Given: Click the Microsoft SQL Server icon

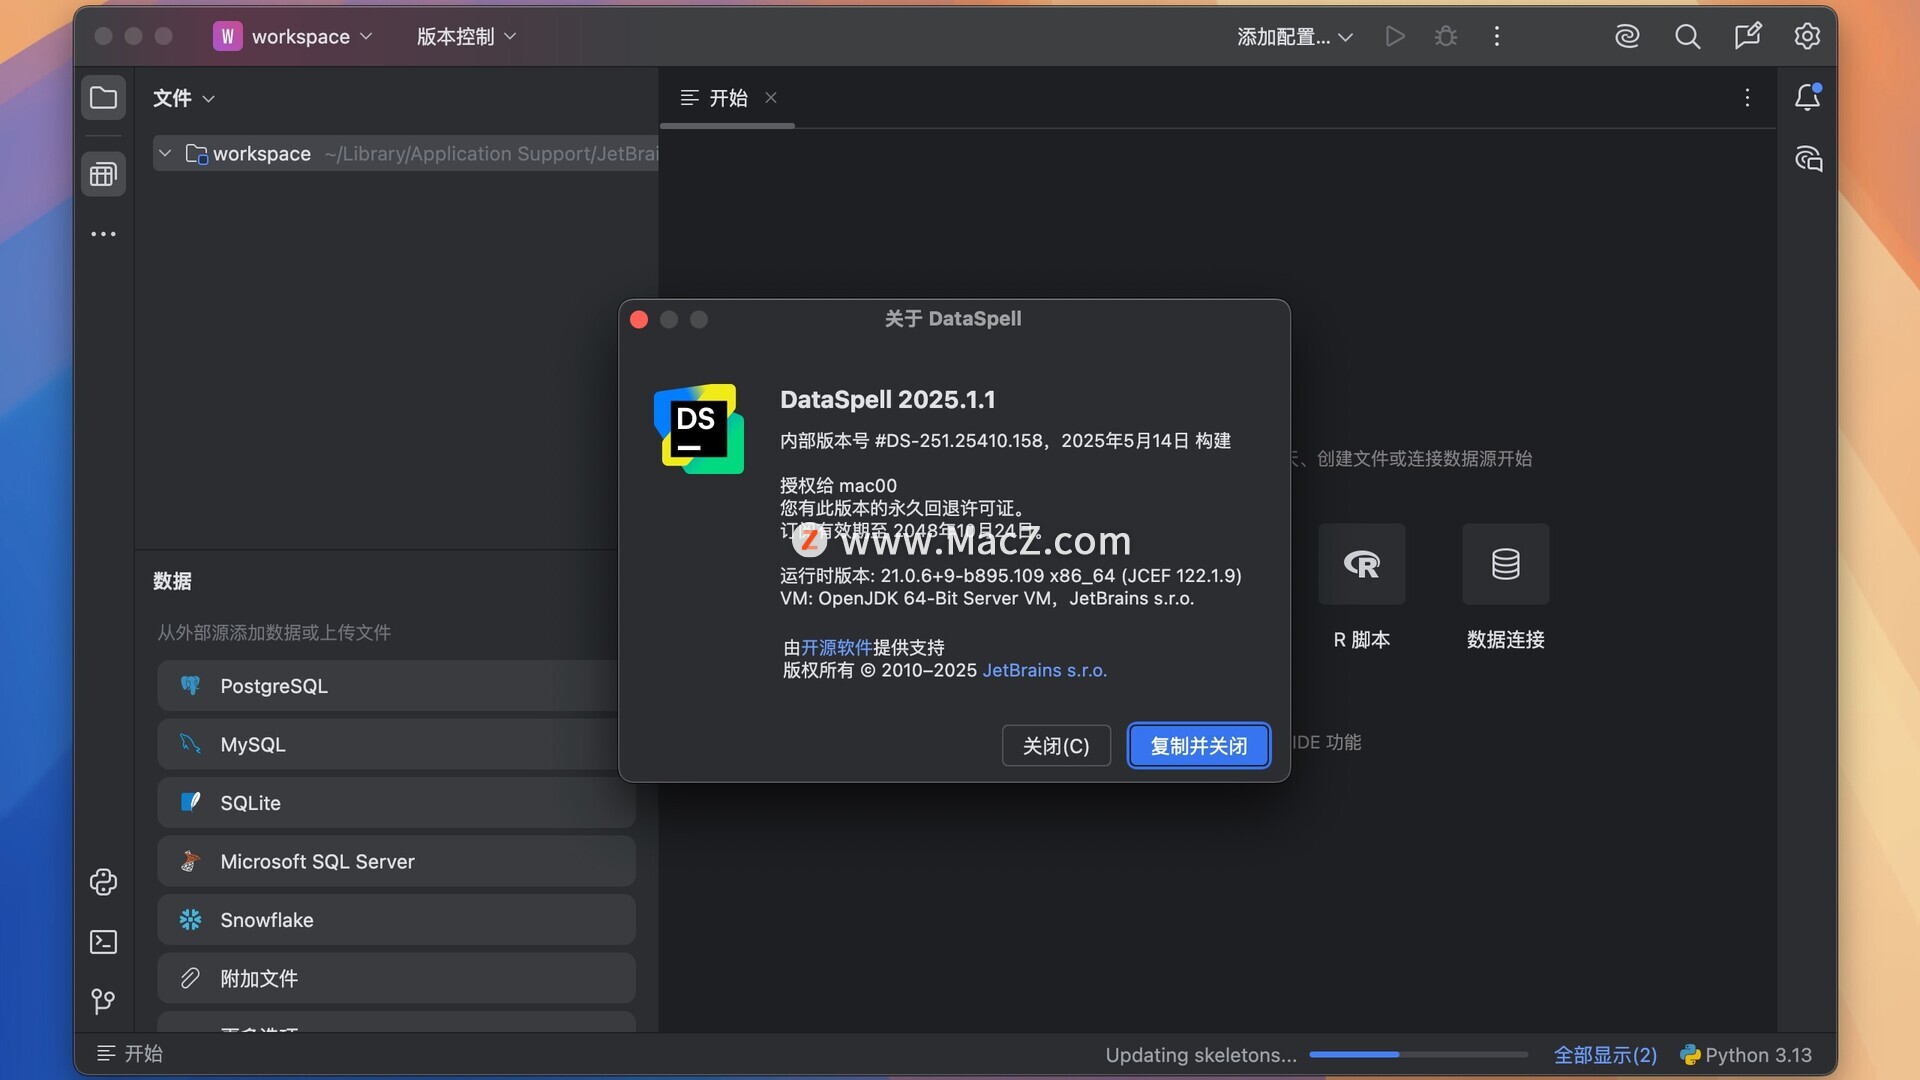Looking at the screenshot, I should [190, 861].
